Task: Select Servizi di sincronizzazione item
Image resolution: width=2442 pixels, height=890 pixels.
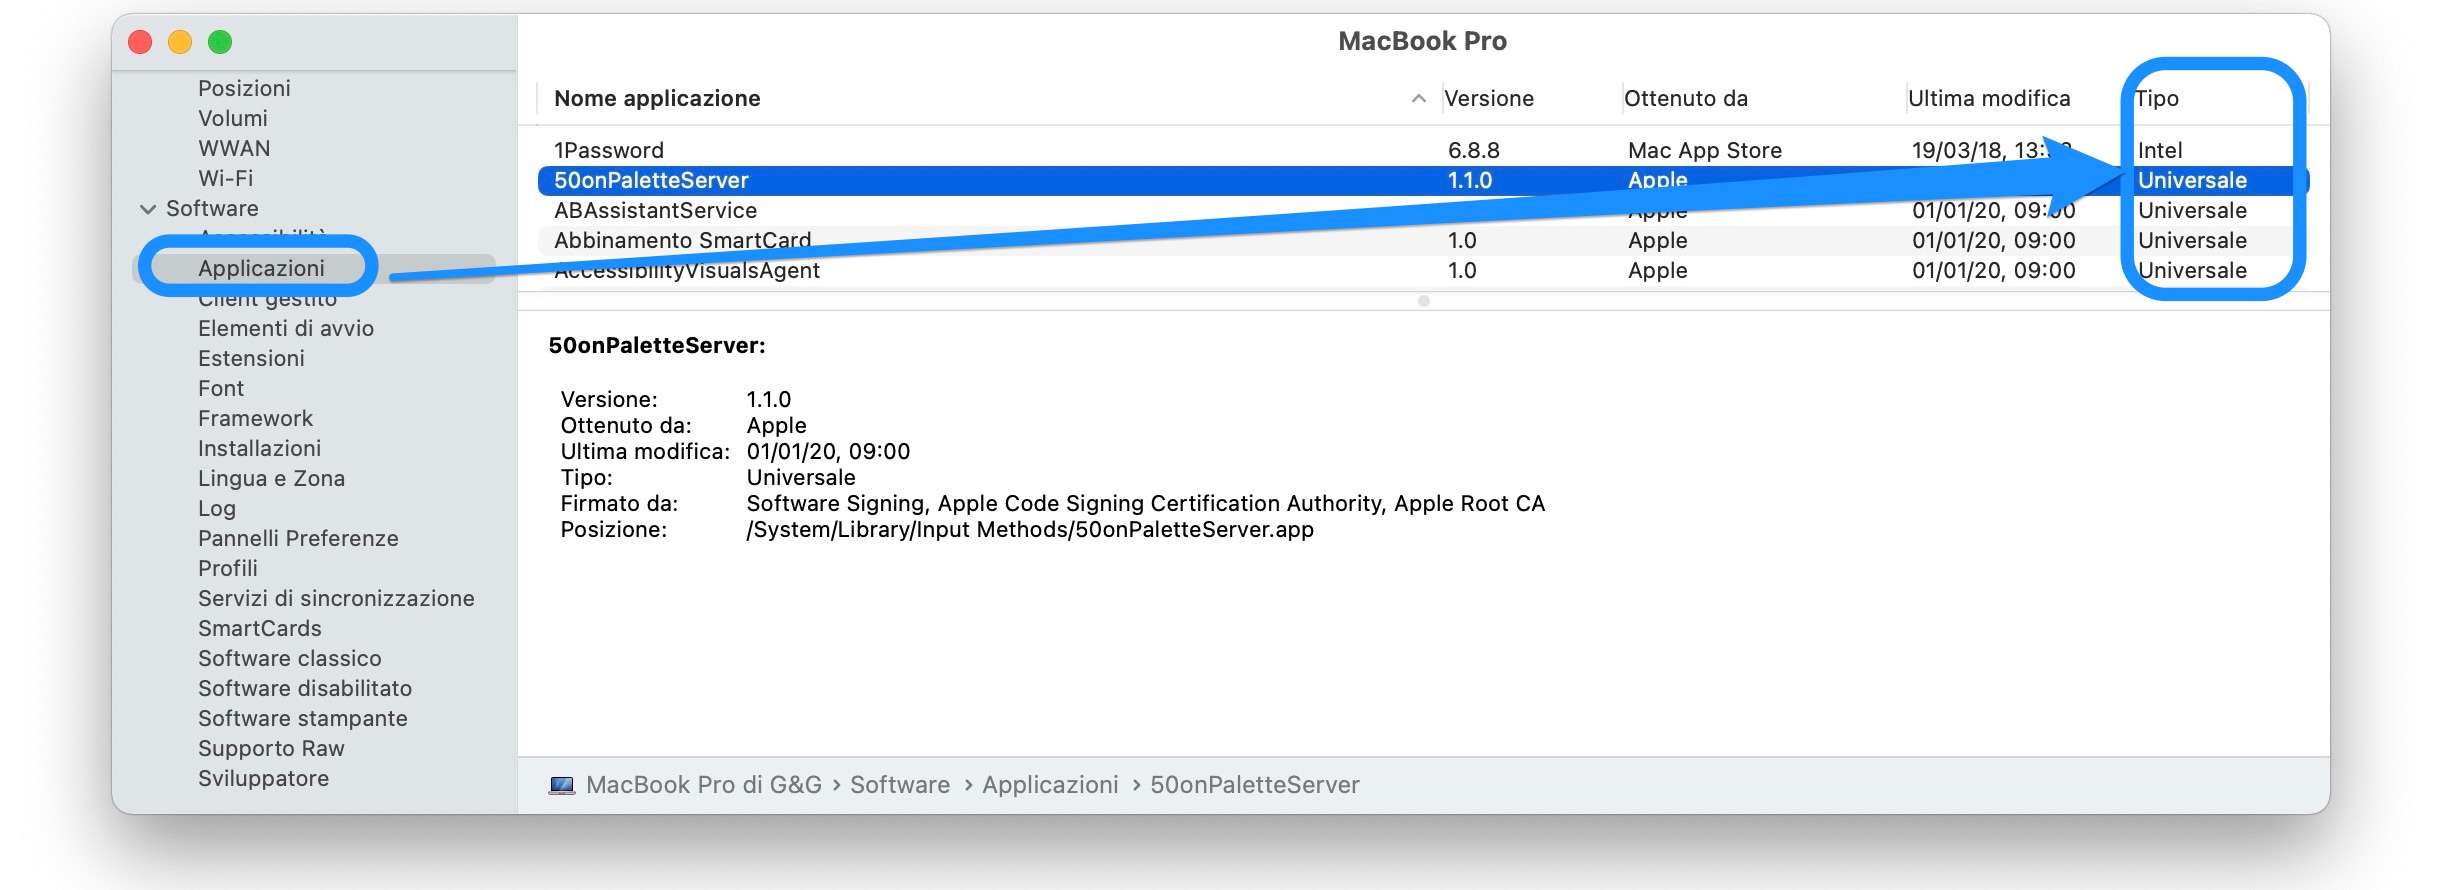Action: (x=336, y=598)
